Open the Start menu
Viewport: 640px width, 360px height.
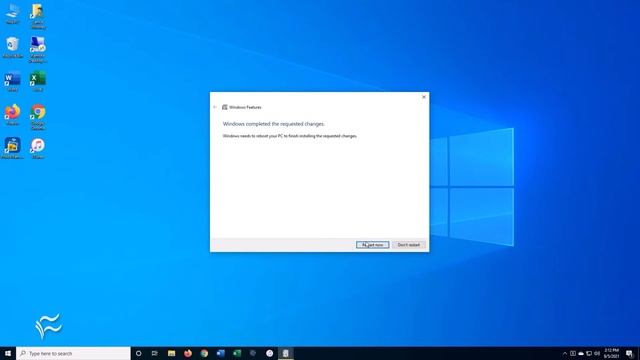(x=8, y=353)
